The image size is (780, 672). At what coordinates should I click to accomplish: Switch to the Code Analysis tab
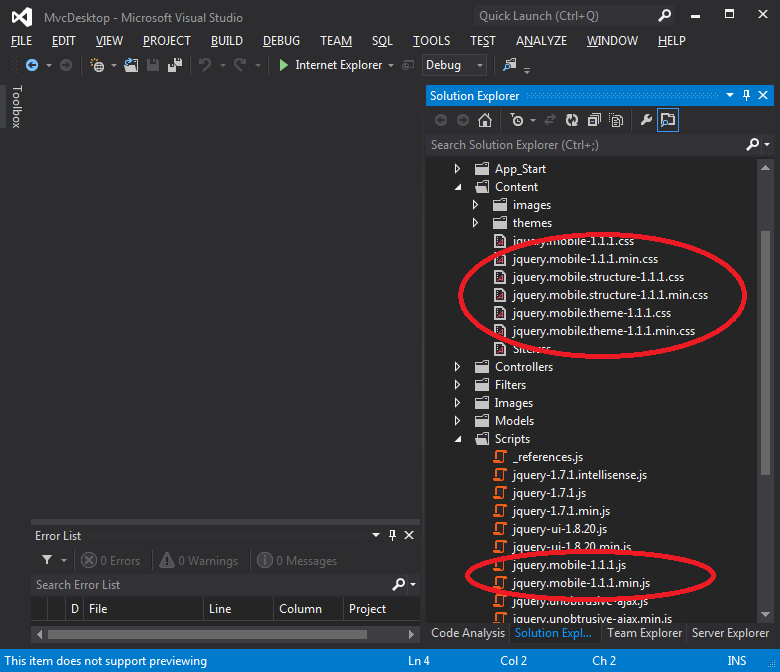click(x=468, y=633)
